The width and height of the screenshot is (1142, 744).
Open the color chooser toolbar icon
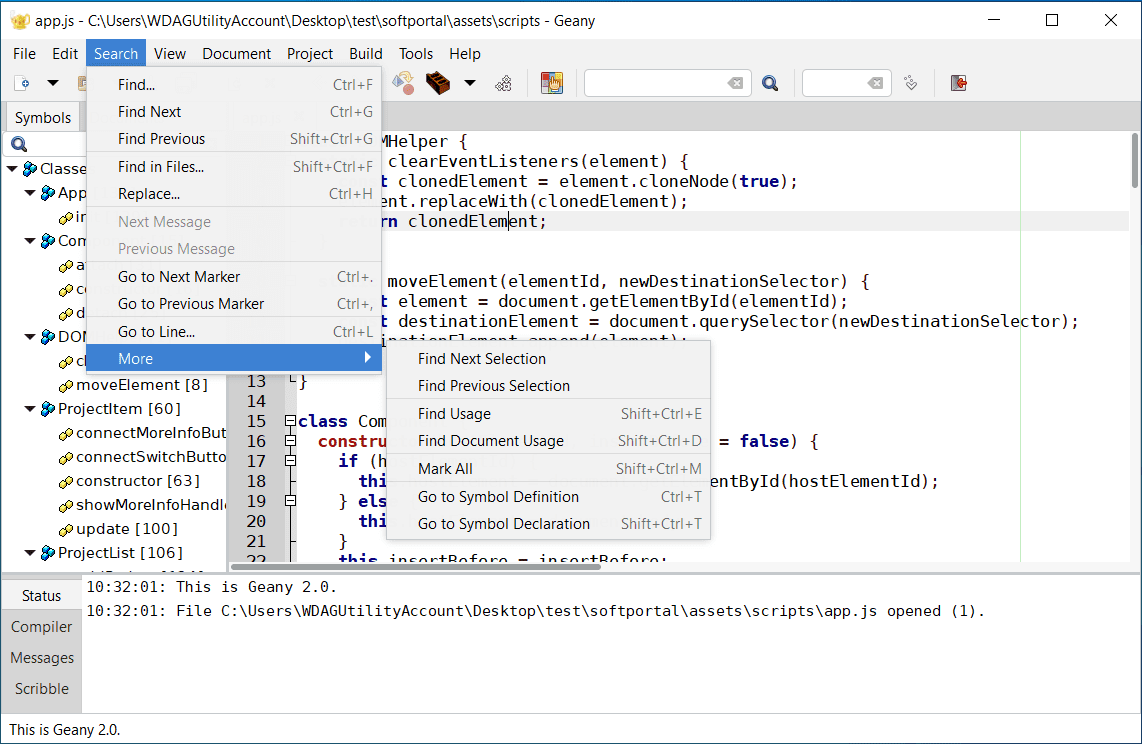[x=552, y=83]
